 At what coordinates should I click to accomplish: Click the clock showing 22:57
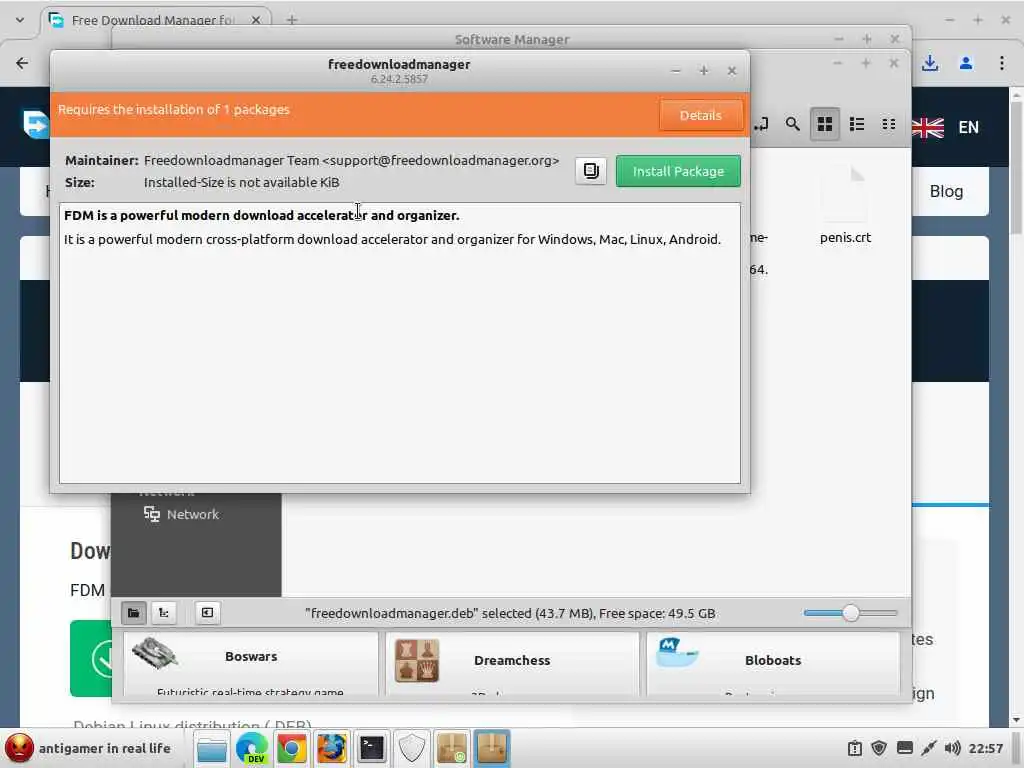click(985, 748)
